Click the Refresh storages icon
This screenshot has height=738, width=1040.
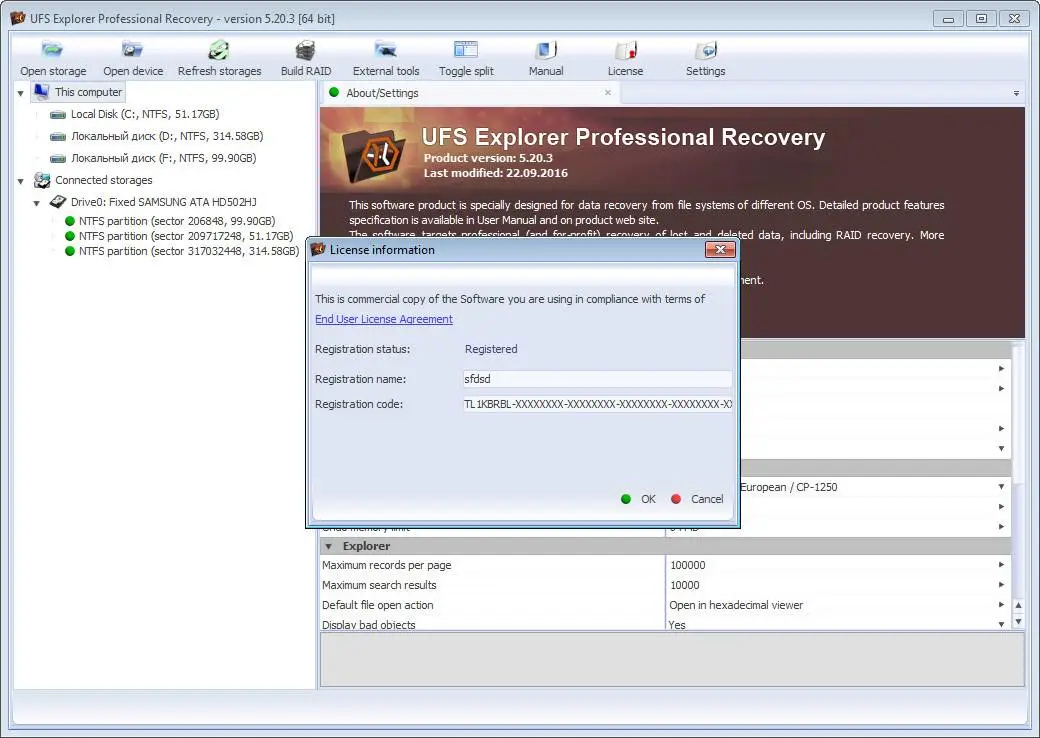(x=219, y=50)
